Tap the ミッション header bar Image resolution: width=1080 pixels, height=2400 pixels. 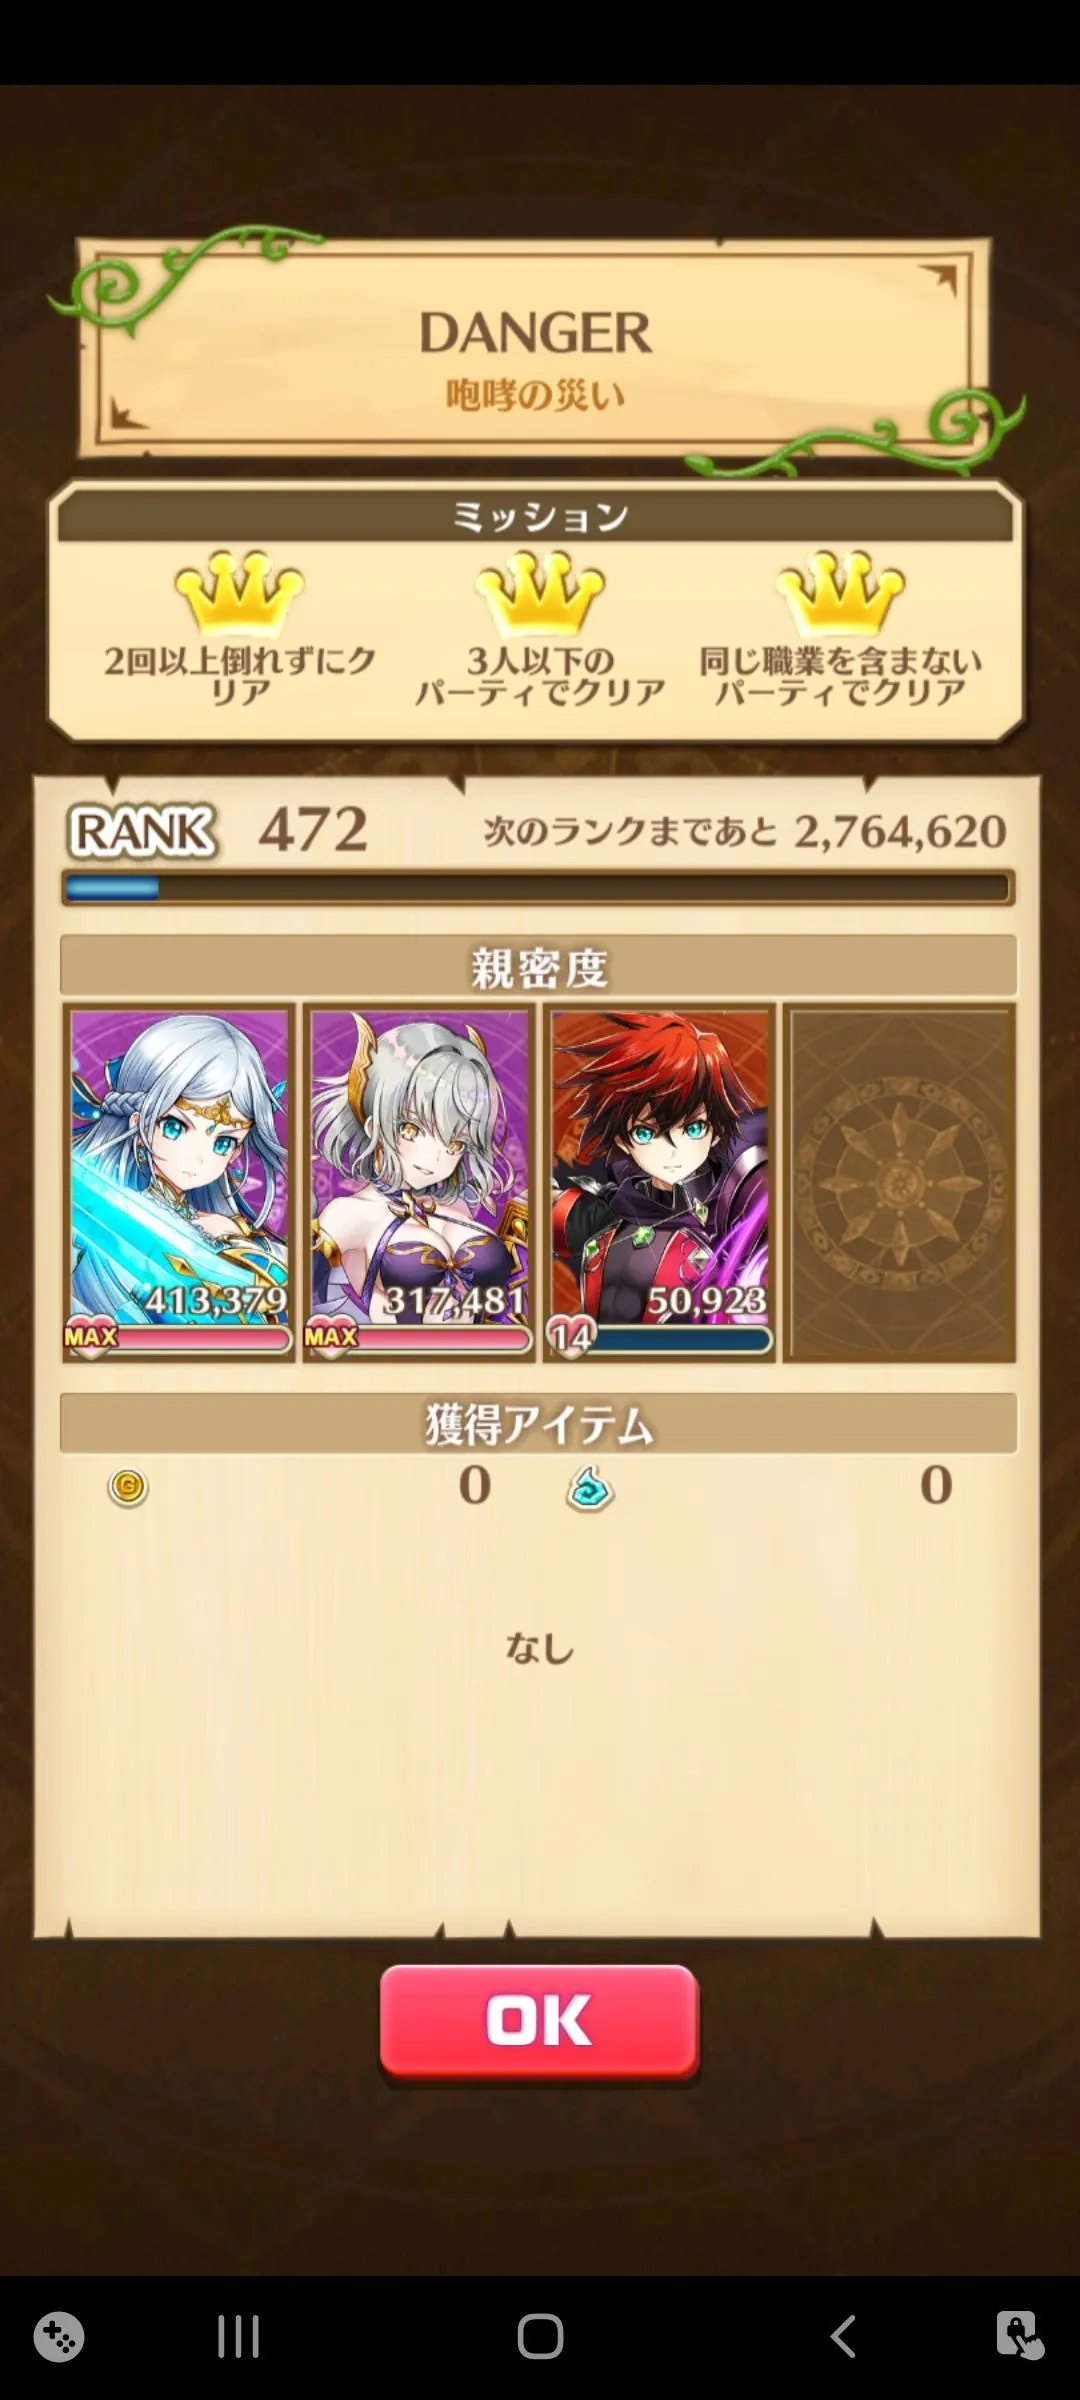click(538, 516)
